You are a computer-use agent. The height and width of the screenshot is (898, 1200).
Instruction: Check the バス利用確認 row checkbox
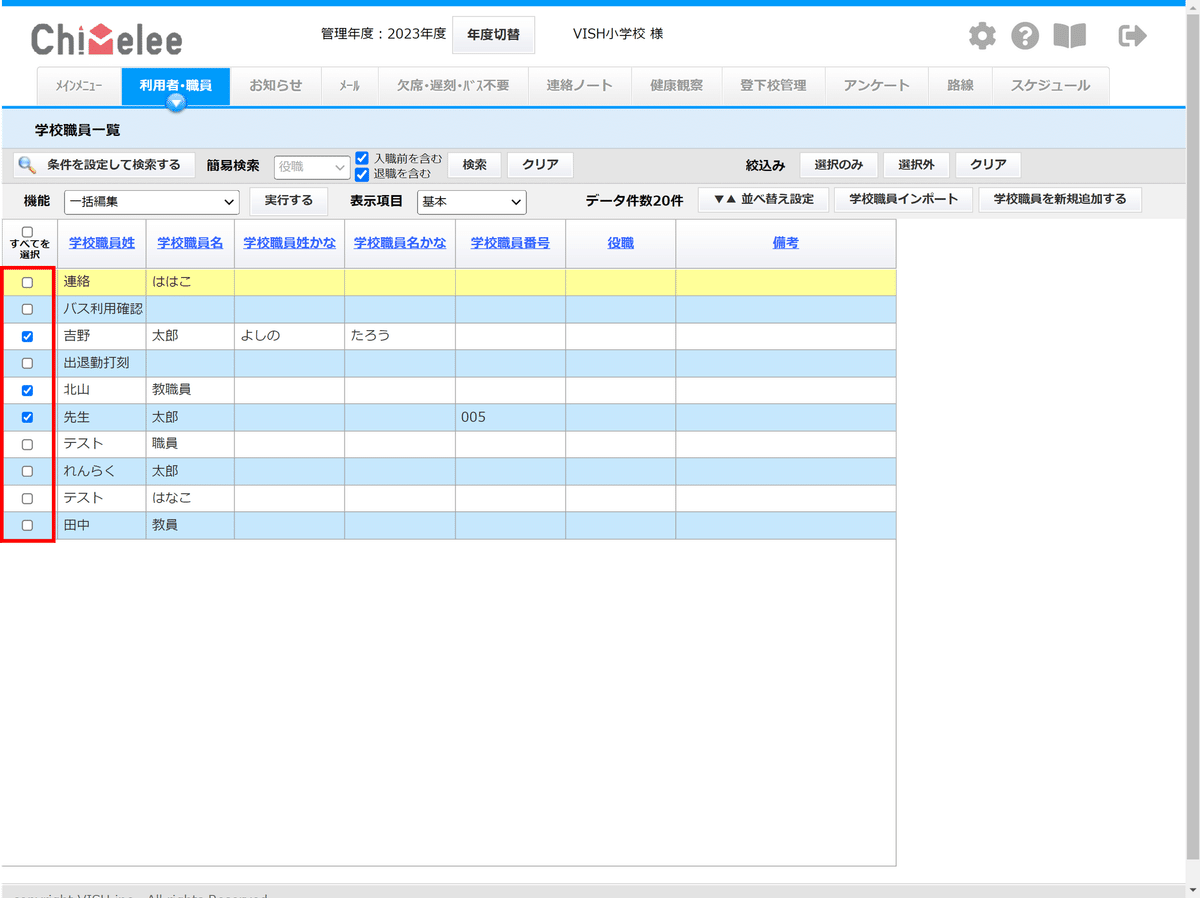(x=27, y=310)
